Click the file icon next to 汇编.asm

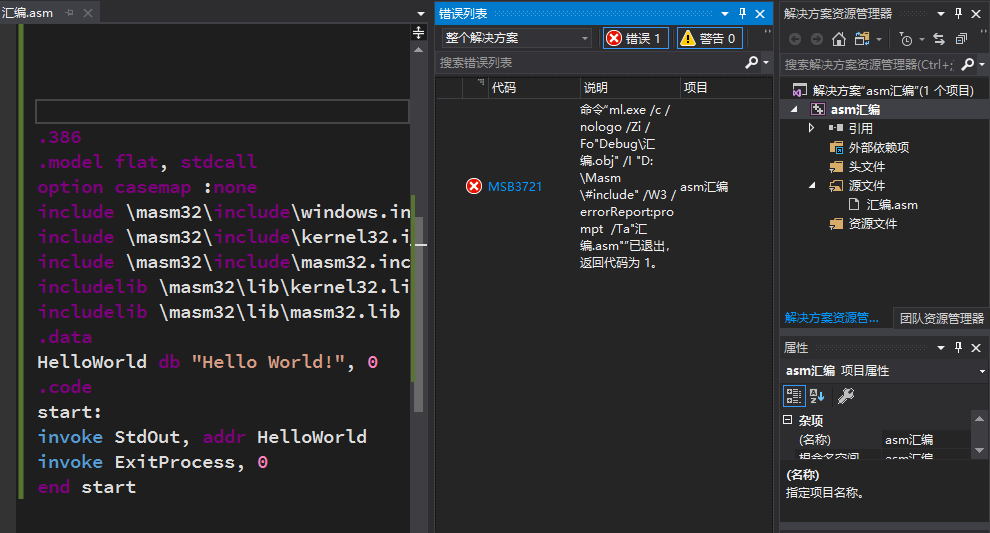pos(854,204)
